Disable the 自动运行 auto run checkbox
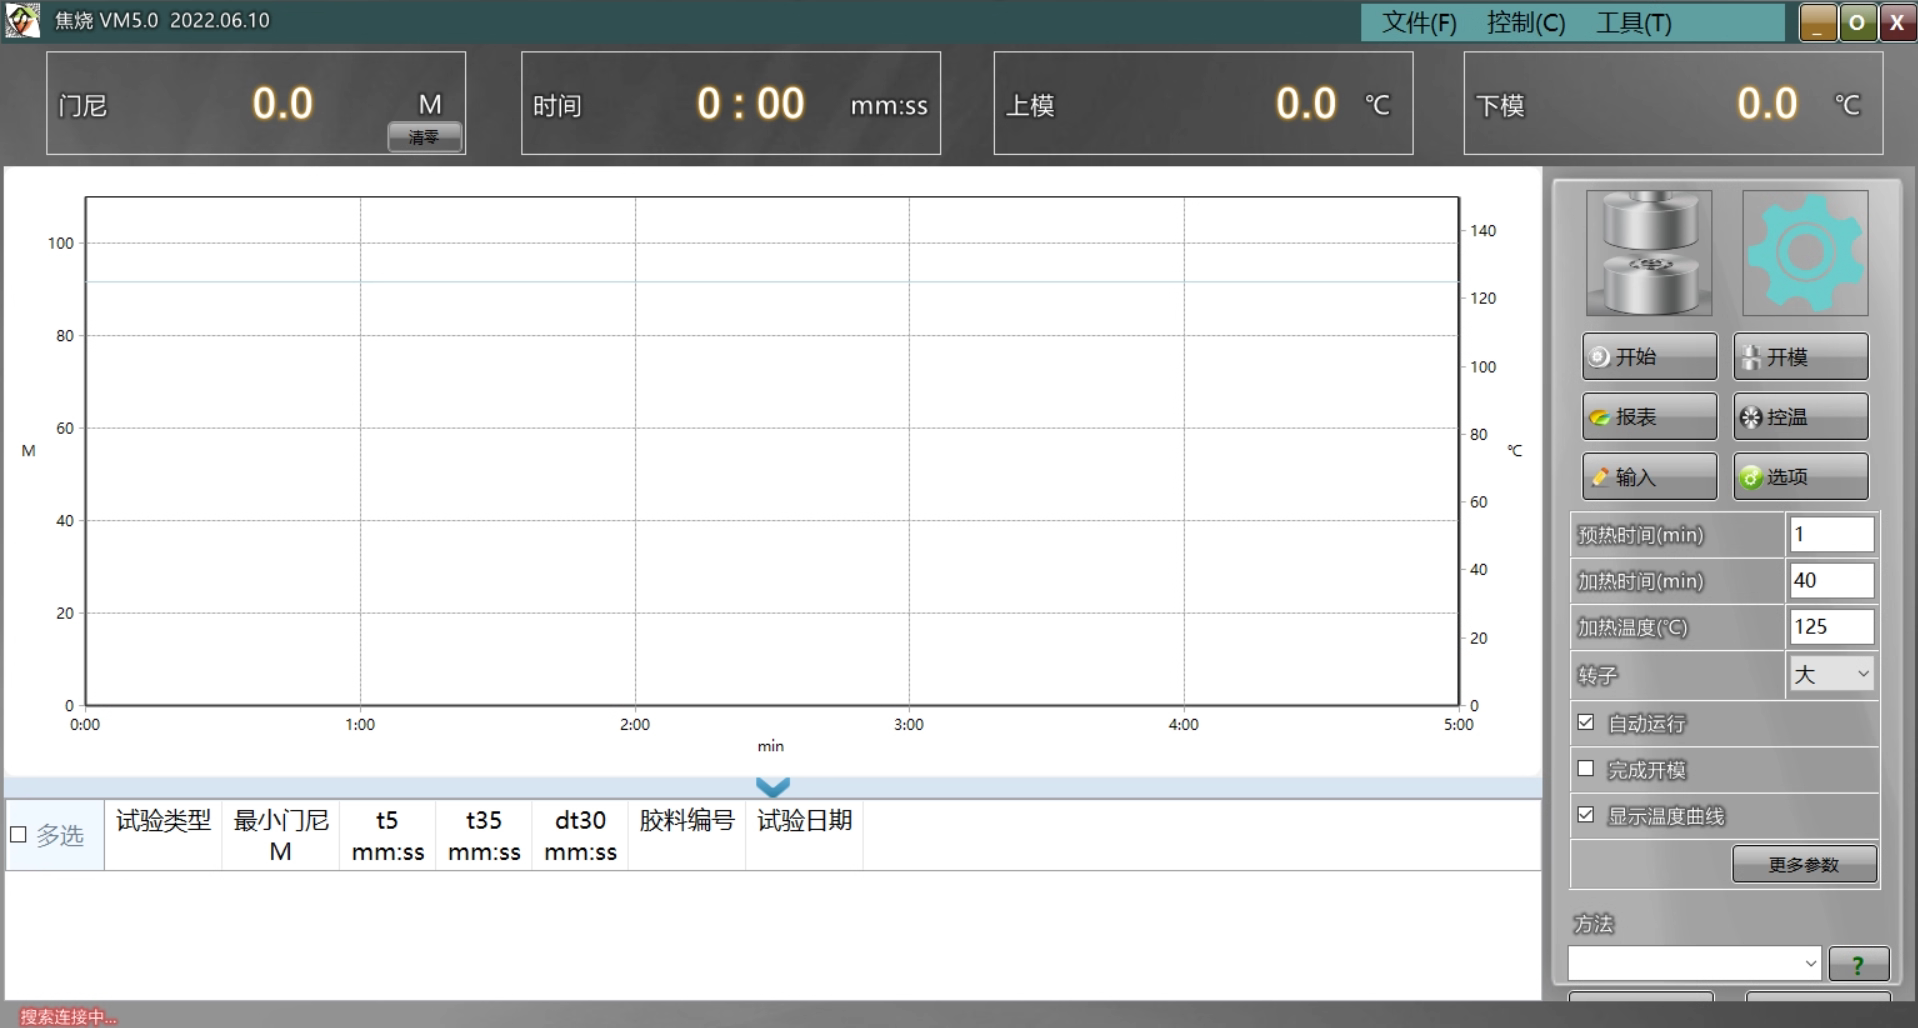This screenshot has height=1028, width=1918. pyautogui.click(x=1586, y=722)
